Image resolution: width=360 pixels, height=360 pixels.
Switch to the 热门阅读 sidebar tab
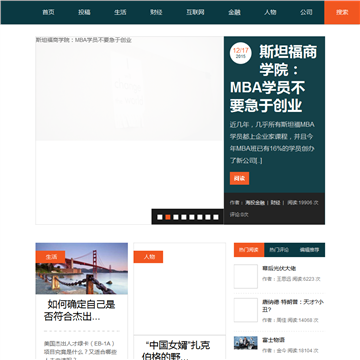(x=249, y=250)
